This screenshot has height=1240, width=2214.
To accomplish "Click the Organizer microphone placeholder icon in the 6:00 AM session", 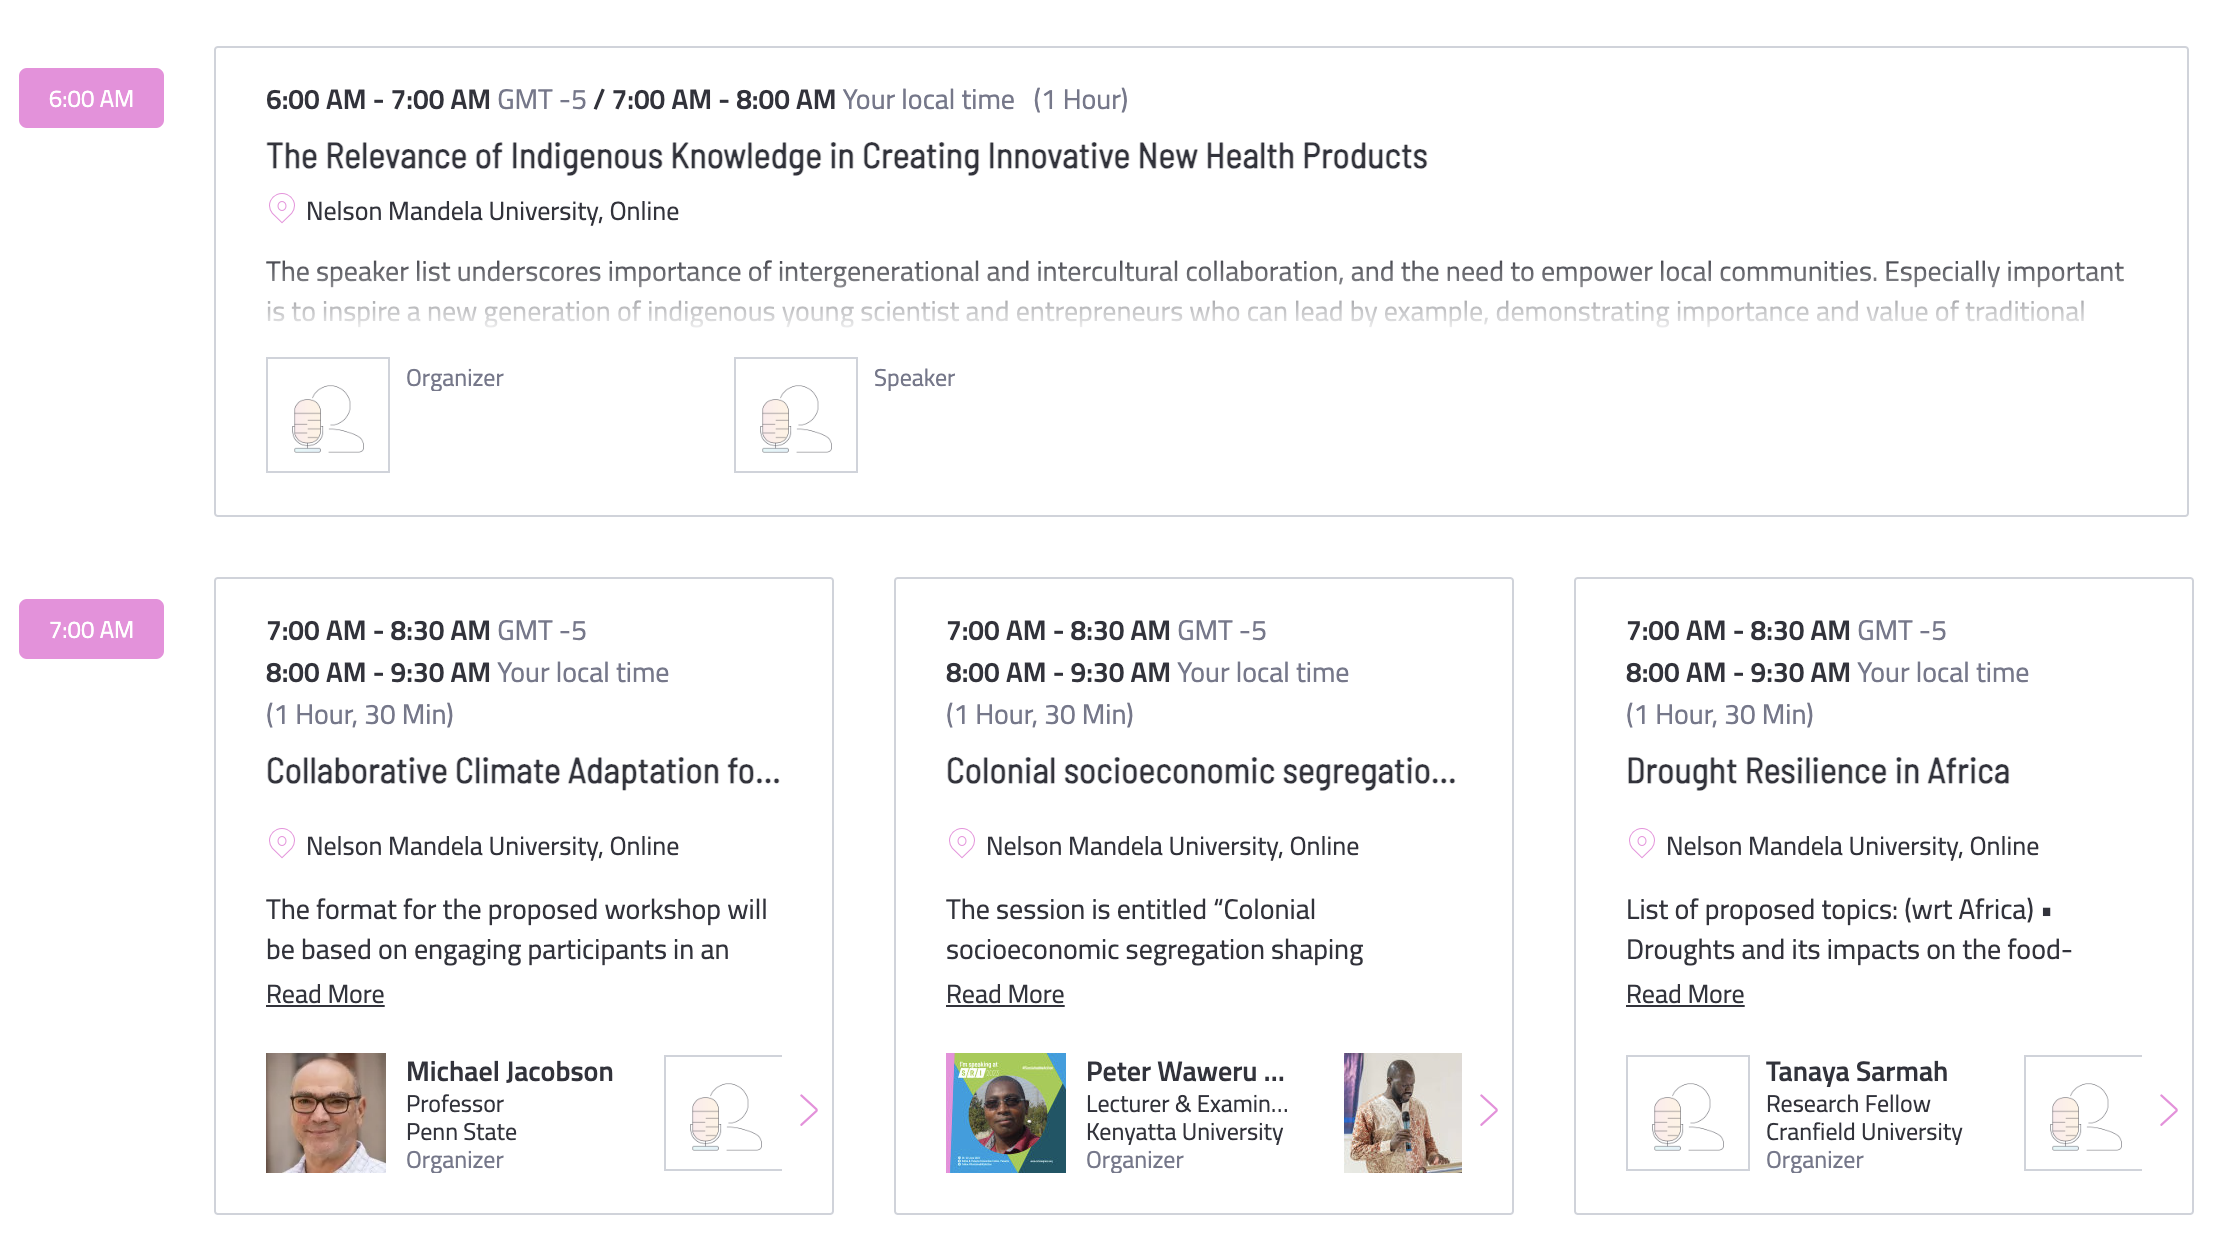I will coord(328,415).
